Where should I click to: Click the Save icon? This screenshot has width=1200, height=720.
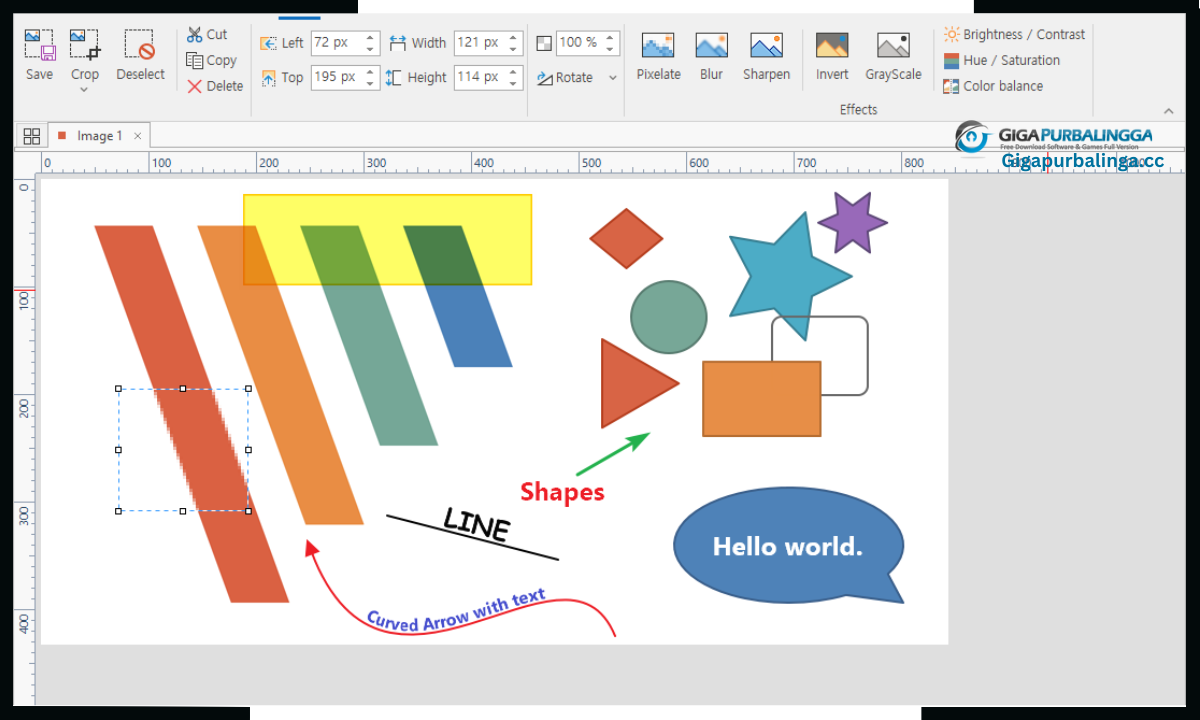point(39,45)
